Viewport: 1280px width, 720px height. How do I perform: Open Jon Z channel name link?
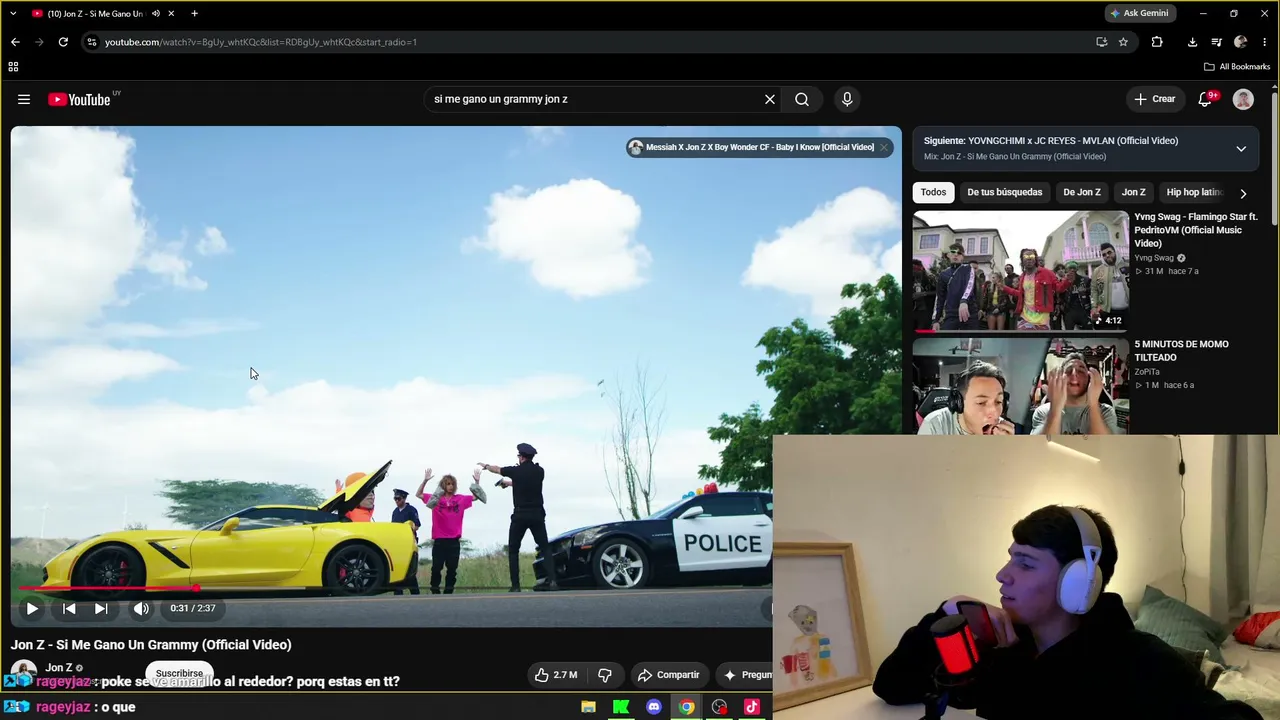pyautogui.click(x=59, y=668)
